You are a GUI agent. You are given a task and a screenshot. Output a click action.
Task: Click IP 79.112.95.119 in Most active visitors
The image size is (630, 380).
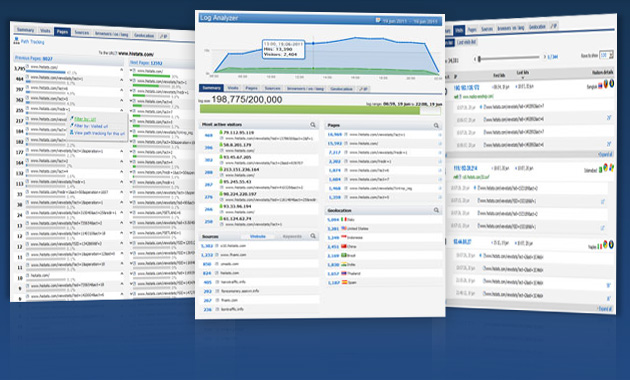click(239, 133)
